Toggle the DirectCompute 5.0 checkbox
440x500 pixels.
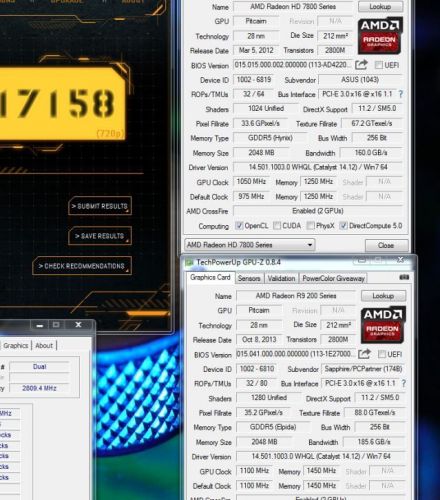[x=343, y=226]
